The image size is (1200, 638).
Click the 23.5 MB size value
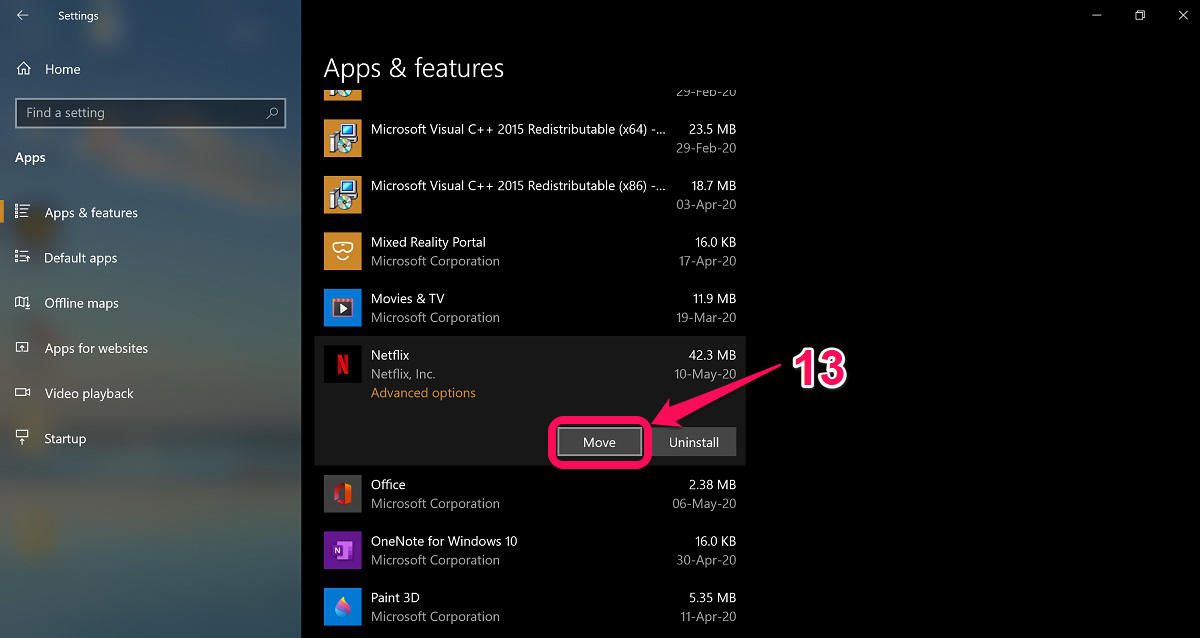(x=712, y=129)
